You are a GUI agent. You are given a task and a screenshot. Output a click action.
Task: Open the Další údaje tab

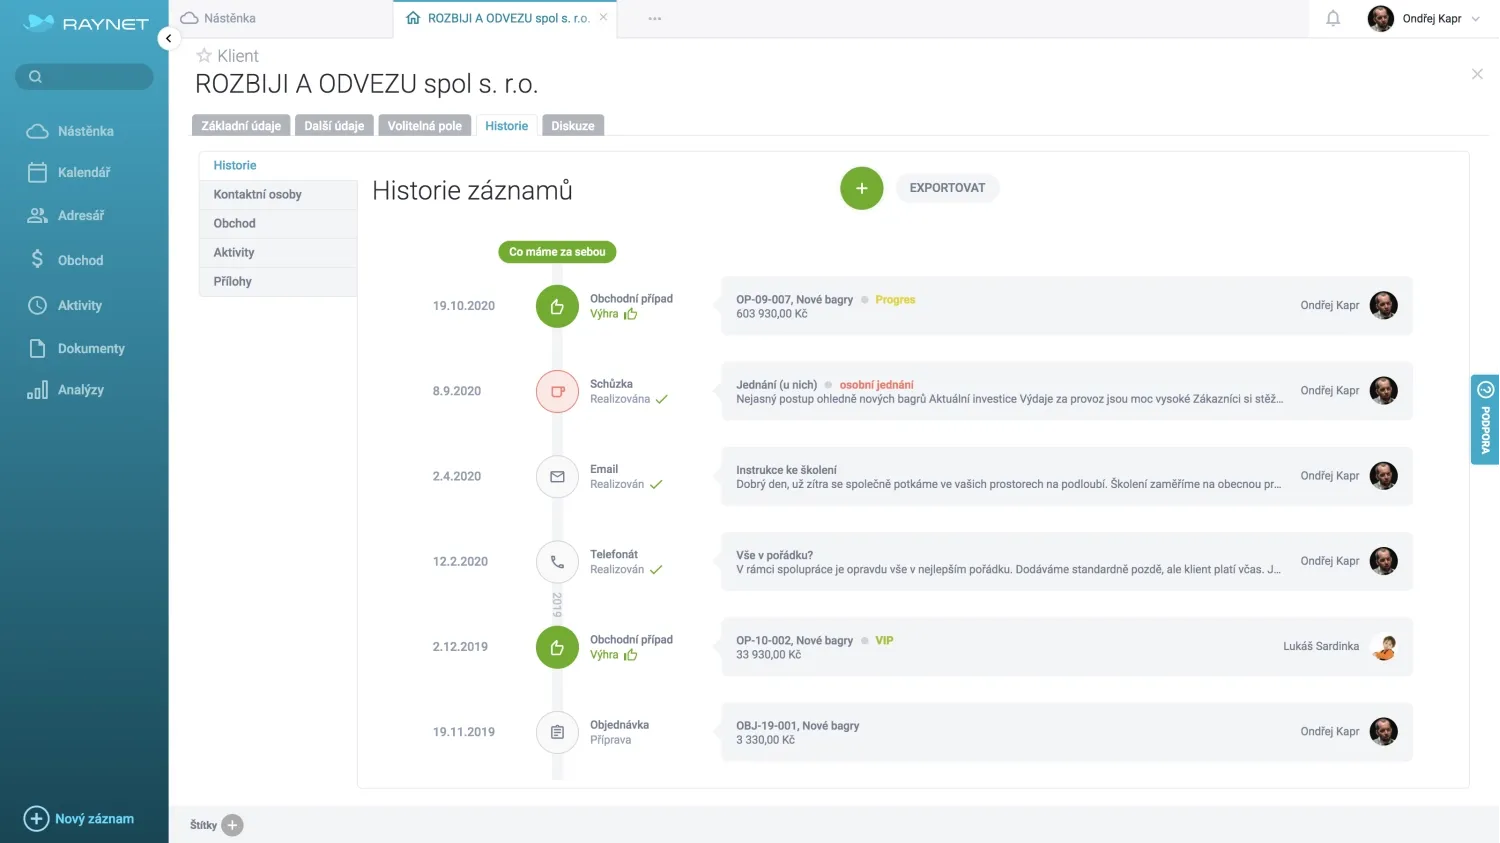click(334, 125)
